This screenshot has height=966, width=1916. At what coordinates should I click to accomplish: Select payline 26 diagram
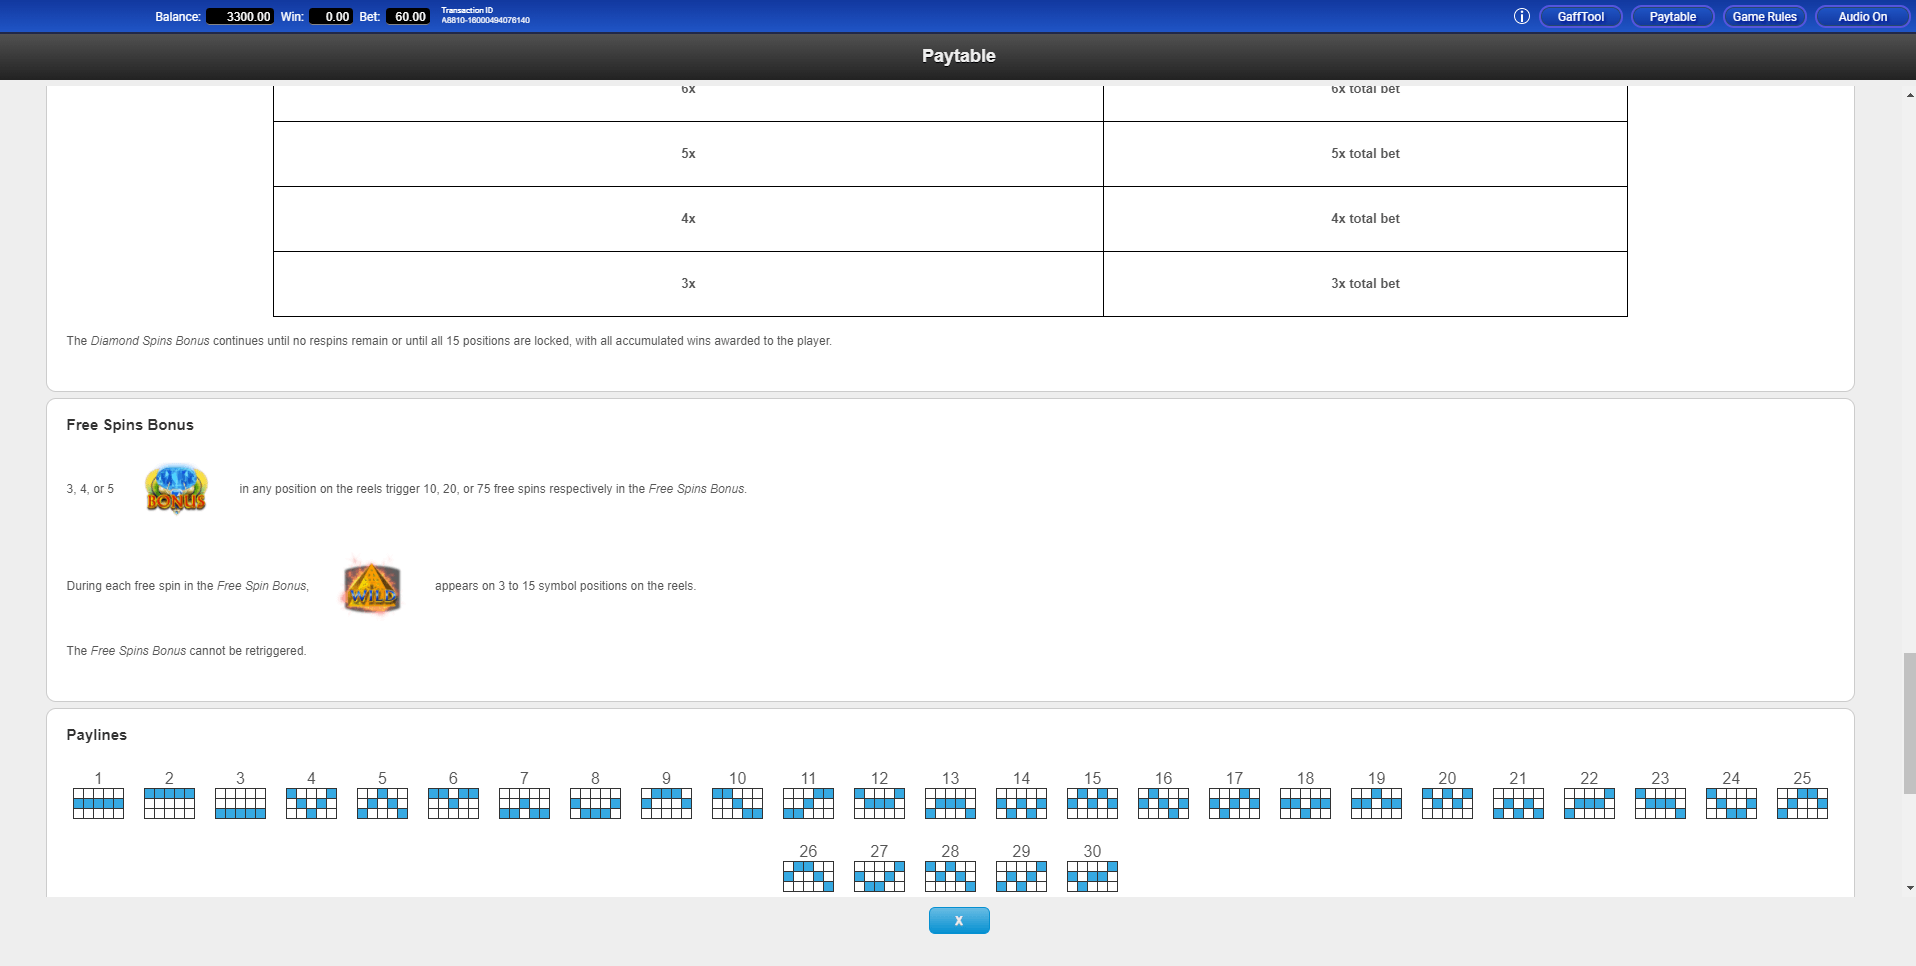808,876
